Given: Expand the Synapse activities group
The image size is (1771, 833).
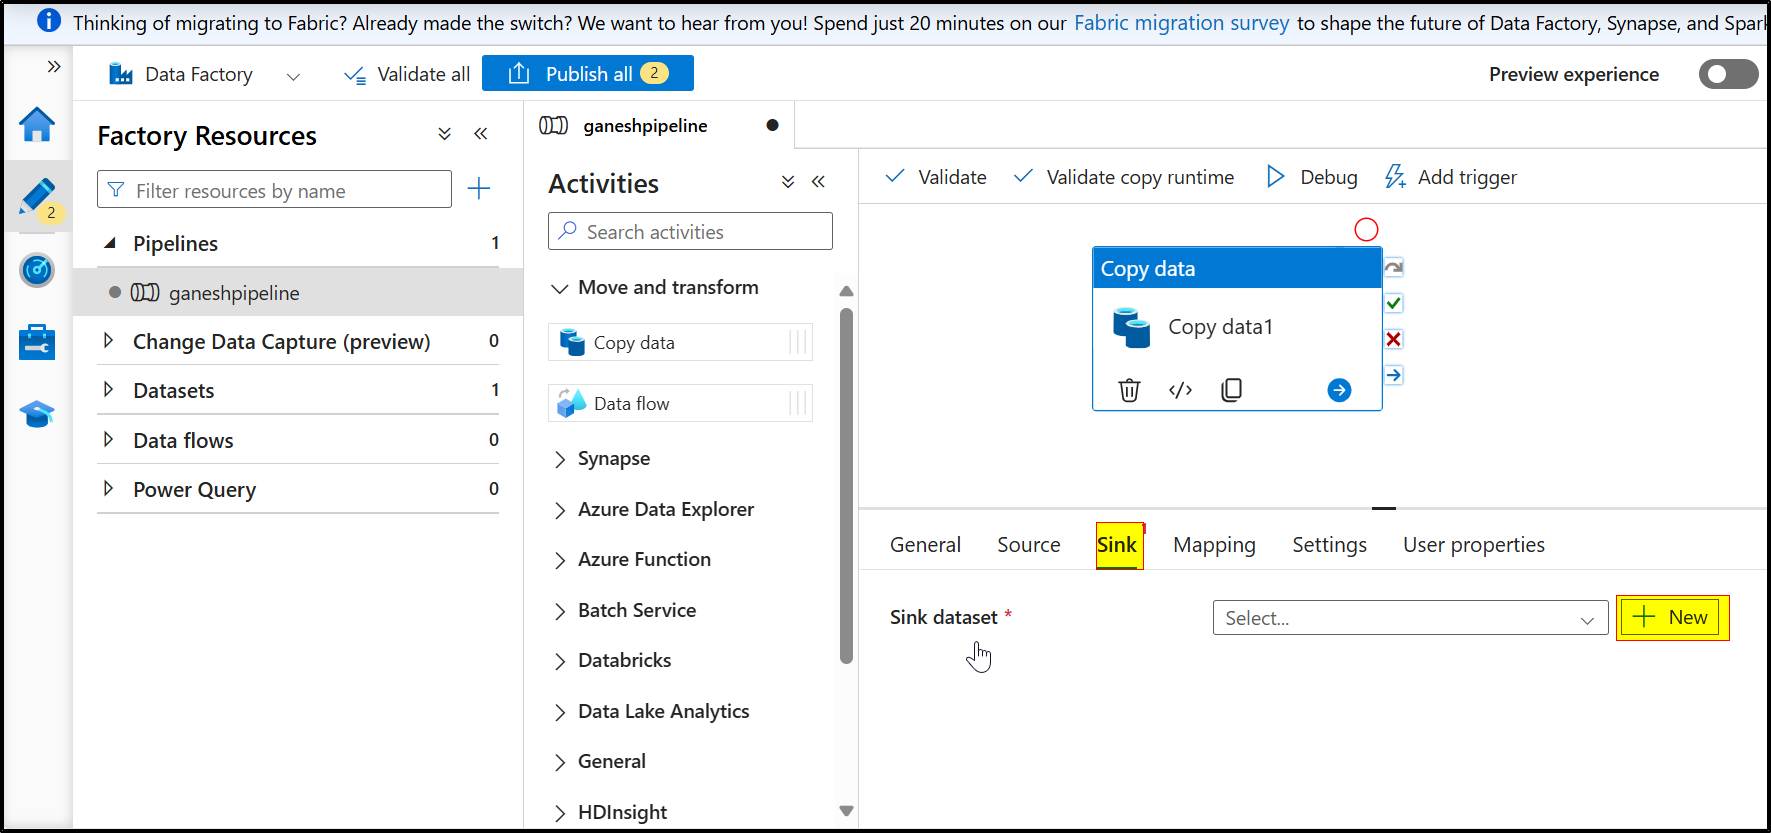Looking at the screenshot, I should click(x=560, y=459).
